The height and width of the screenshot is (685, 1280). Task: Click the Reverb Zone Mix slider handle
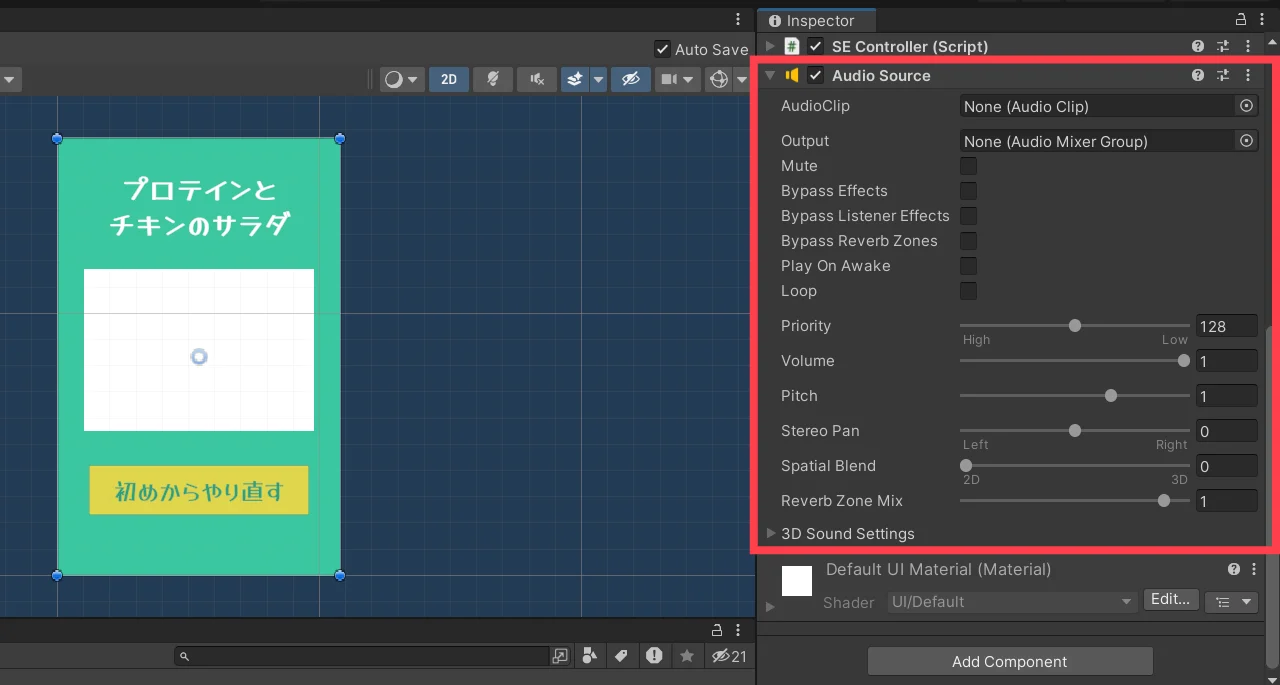(1164, 500)
